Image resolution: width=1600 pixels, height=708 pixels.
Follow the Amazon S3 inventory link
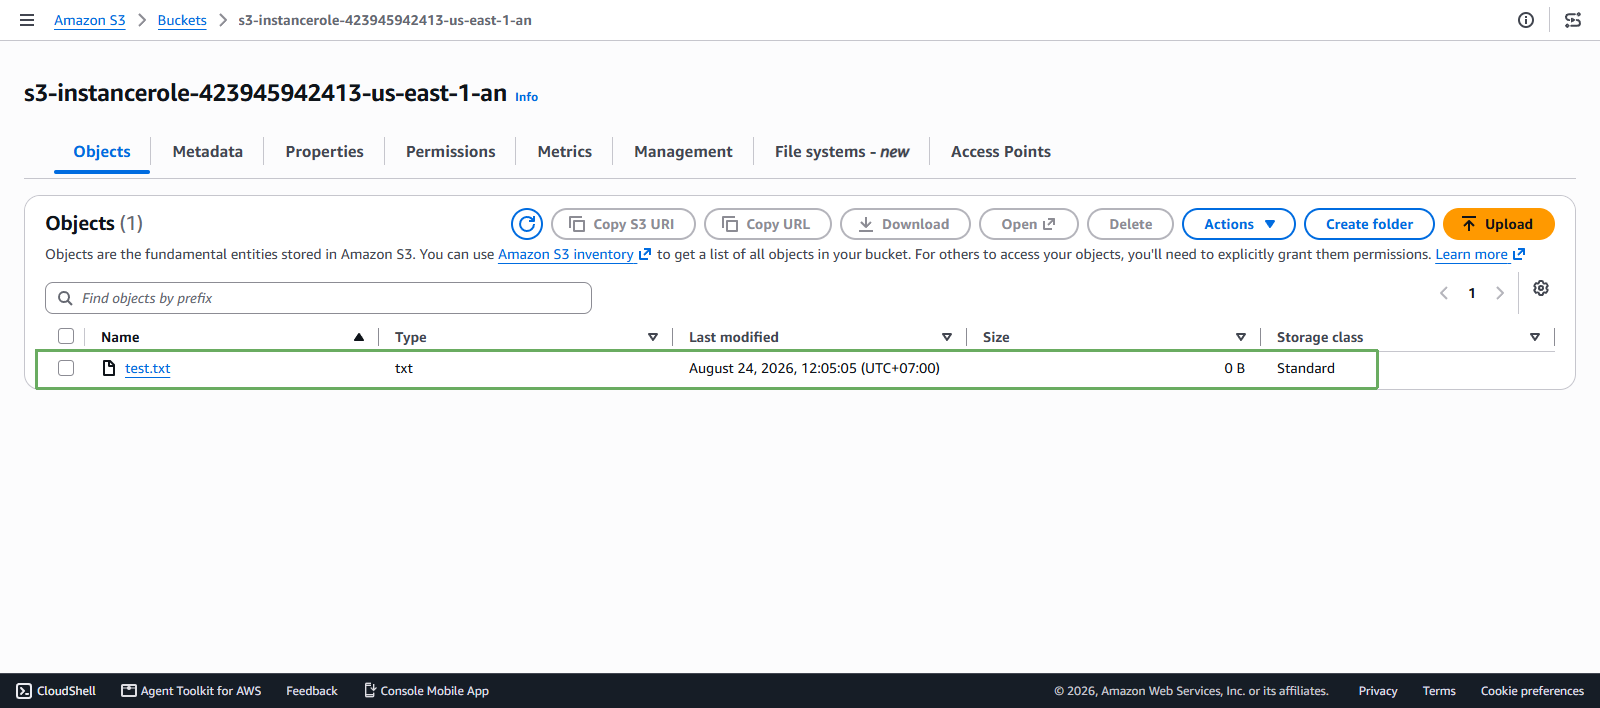pos(574,254)
